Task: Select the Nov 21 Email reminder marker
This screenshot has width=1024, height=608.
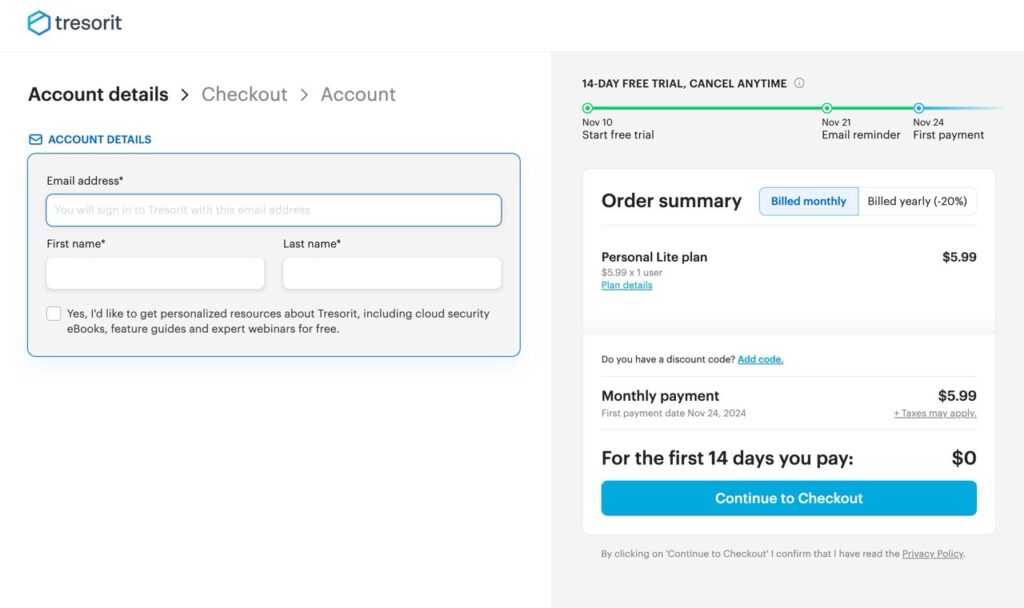Action: [x=827, y=108]
